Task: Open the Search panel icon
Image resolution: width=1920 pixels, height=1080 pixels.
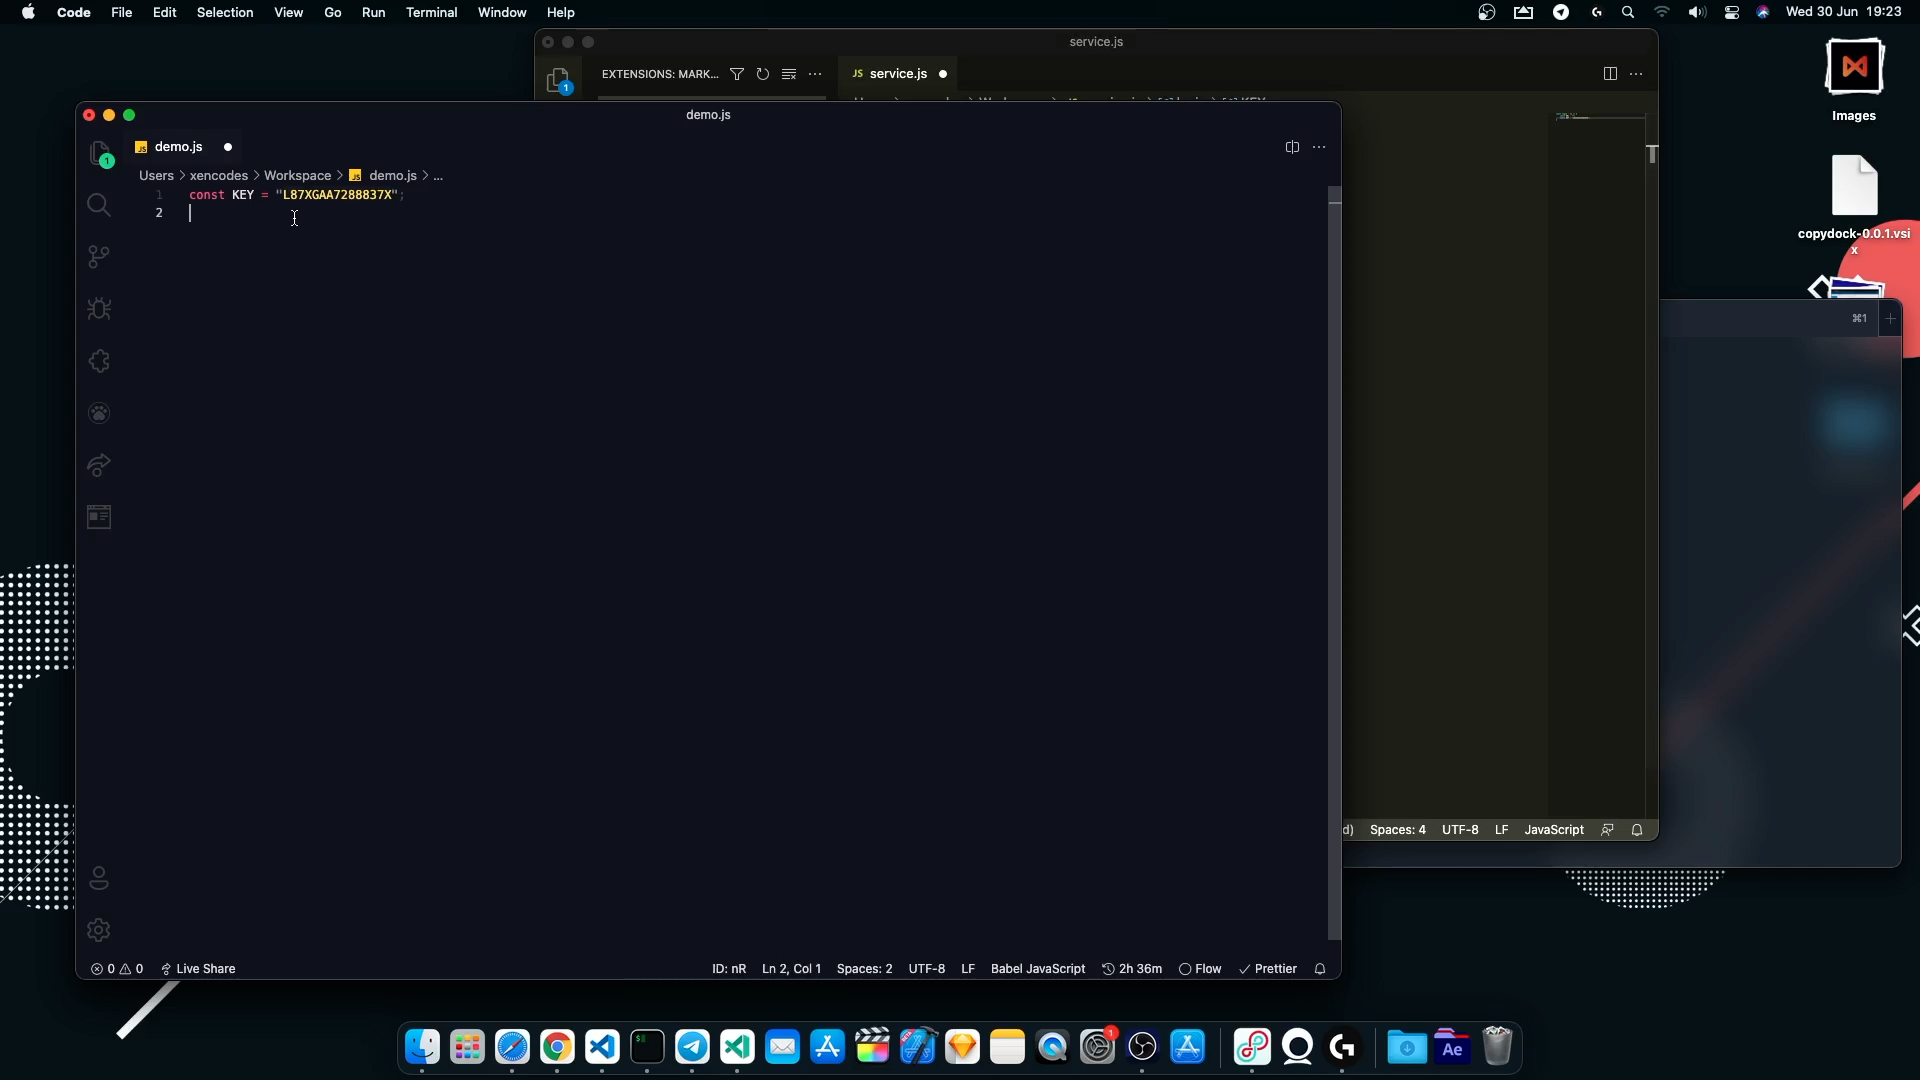Action: [x=99, y=205]
